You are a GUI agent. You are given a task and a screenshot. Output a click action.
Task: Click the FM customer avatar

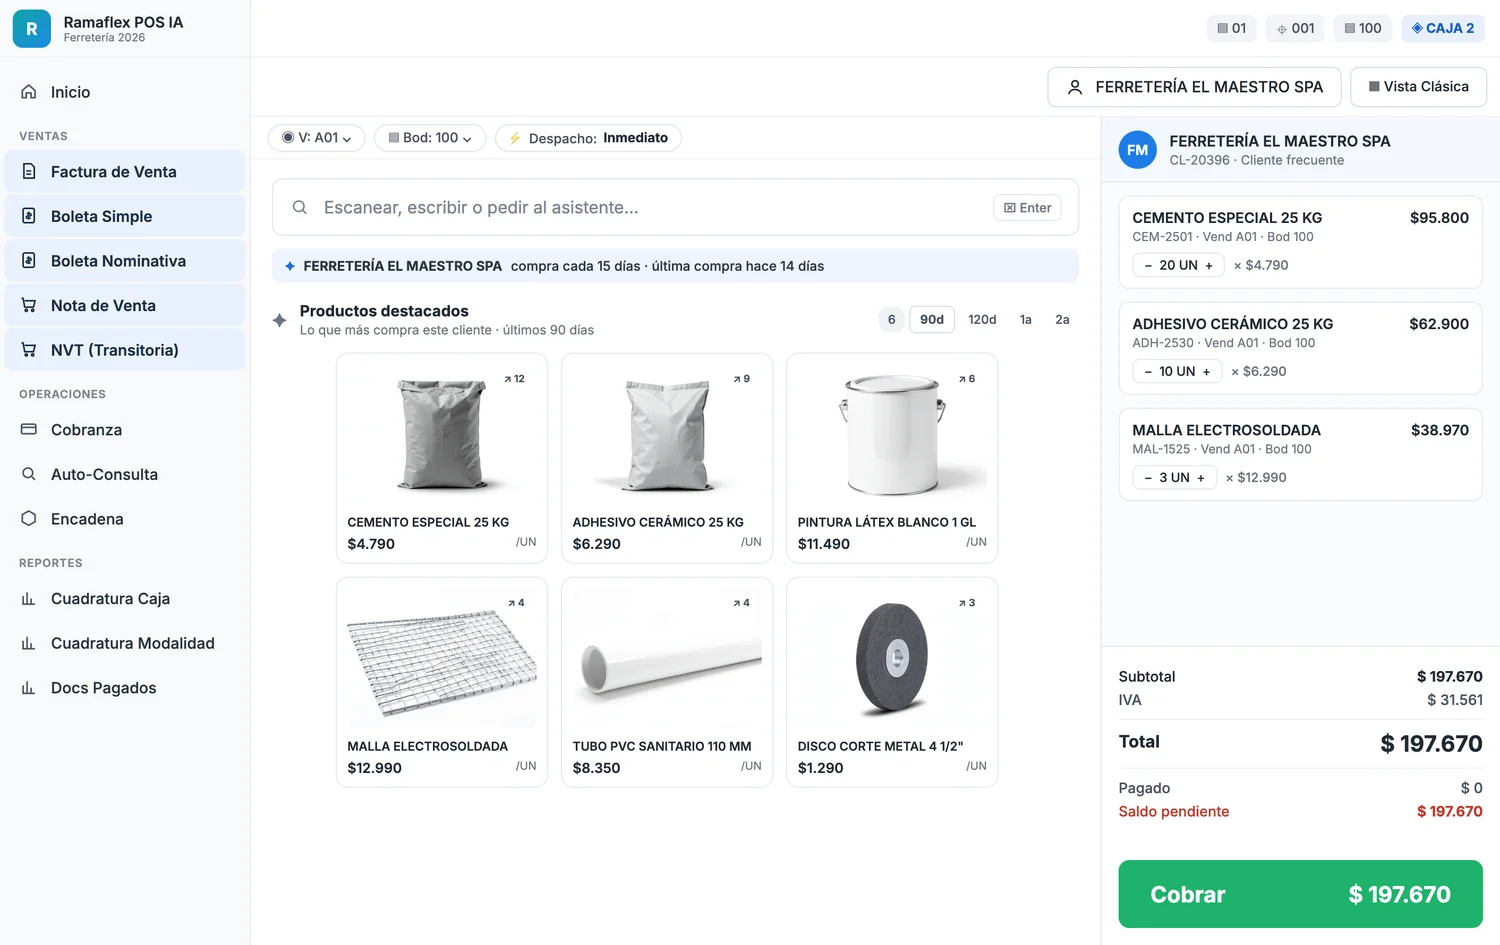click(1137, 150)
